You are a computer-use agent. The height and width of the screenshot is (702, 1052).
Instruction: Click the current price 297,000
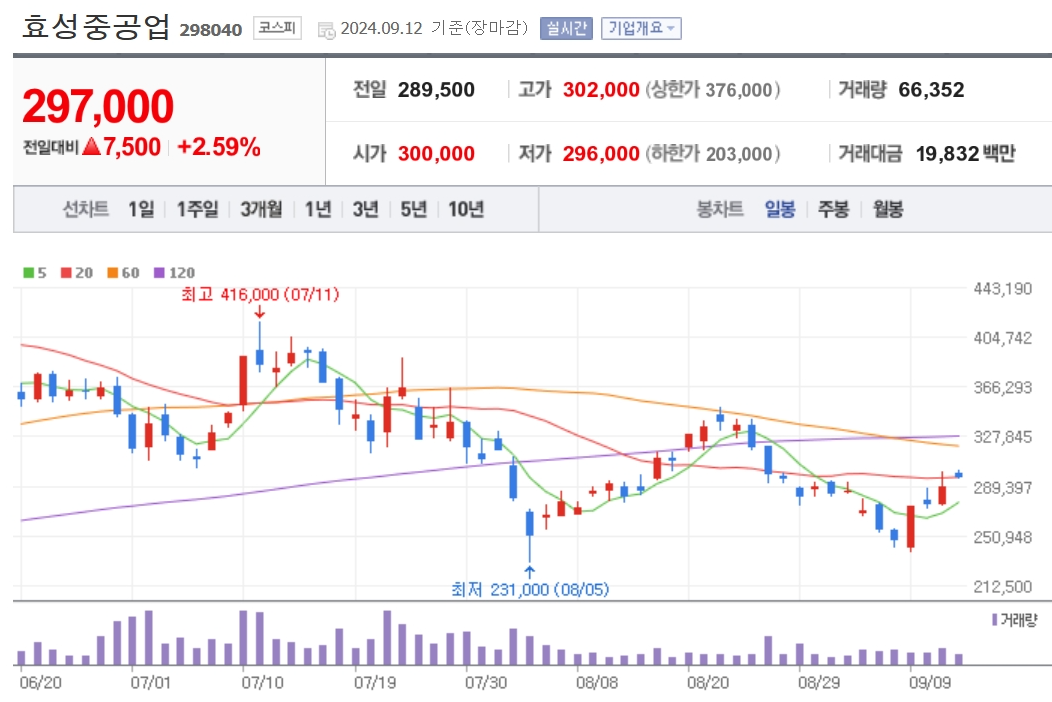tap(98, 107)
